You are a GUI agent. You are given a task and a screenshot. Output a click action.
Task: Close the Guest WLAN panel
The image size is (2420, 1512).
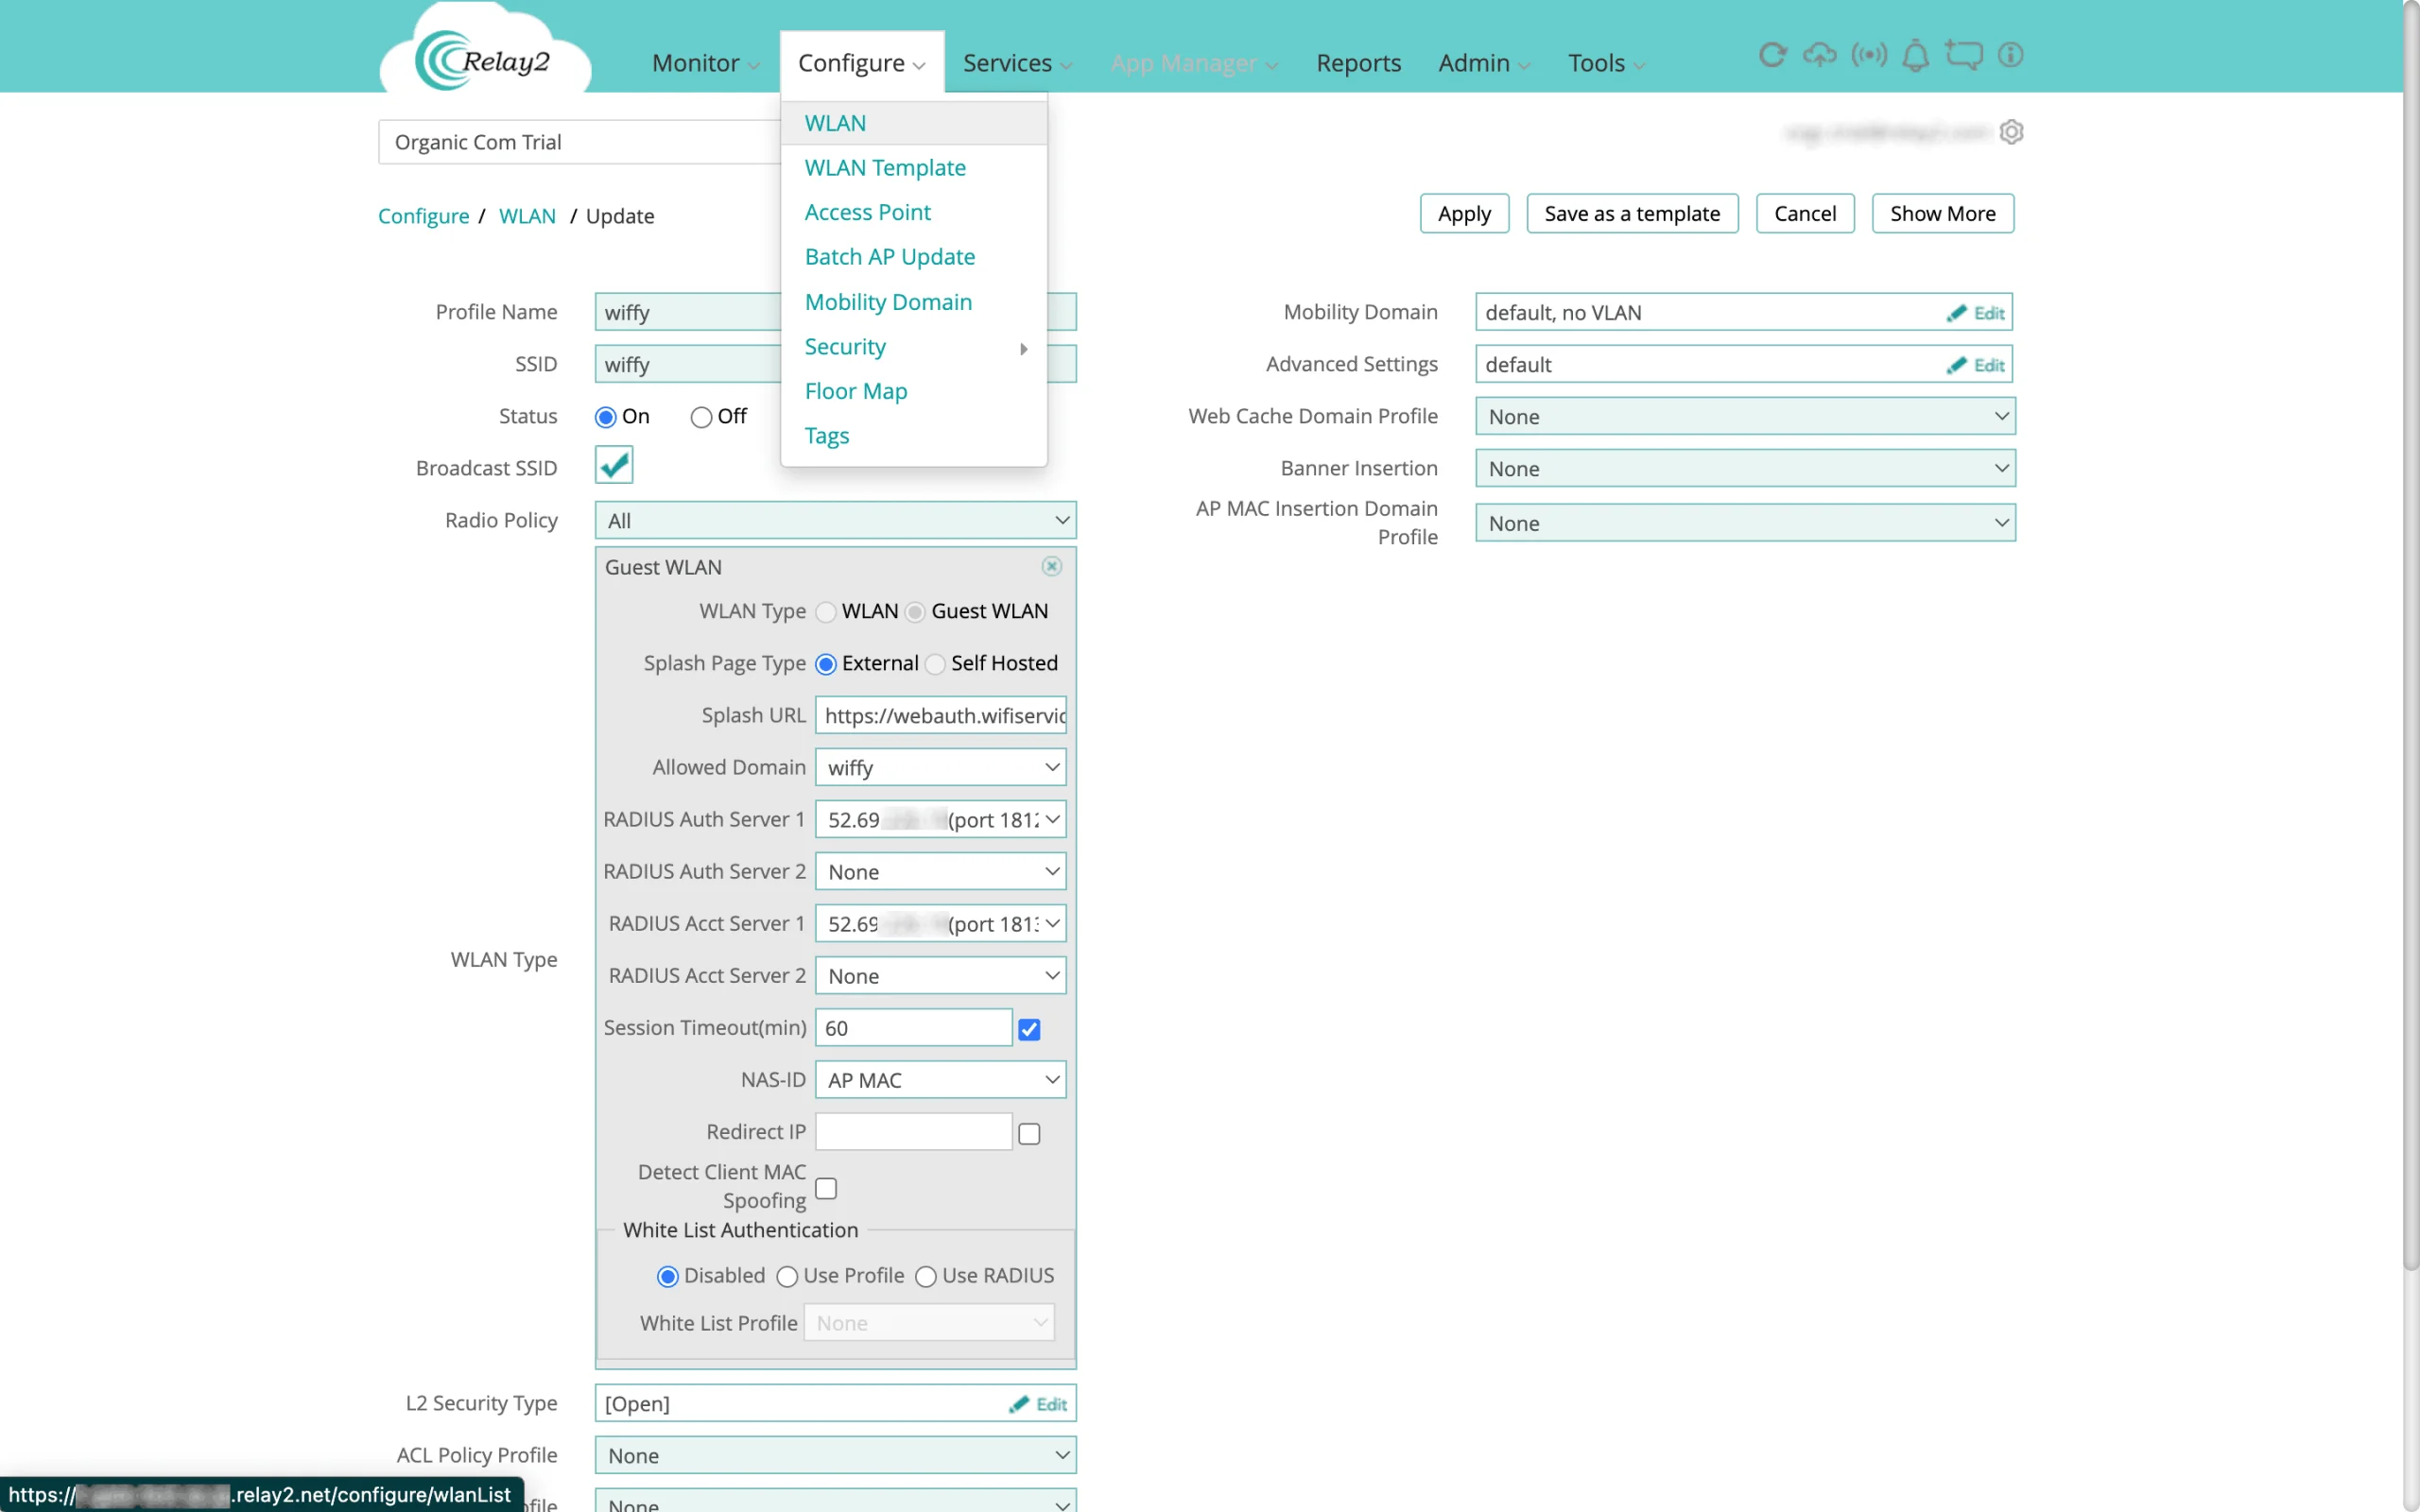(x=1051, y=567)
